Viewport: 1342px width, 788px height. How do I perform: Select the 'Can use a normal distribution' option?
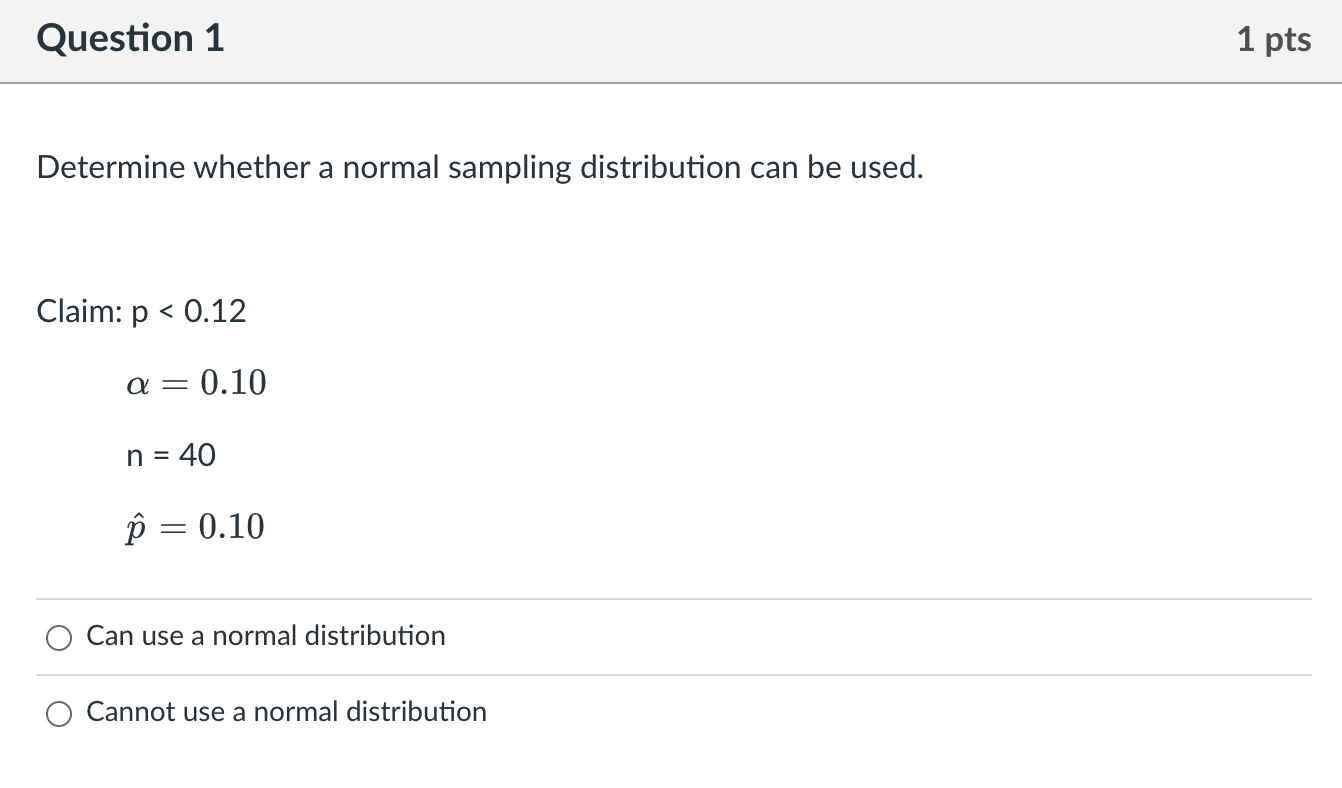point(266,635)
